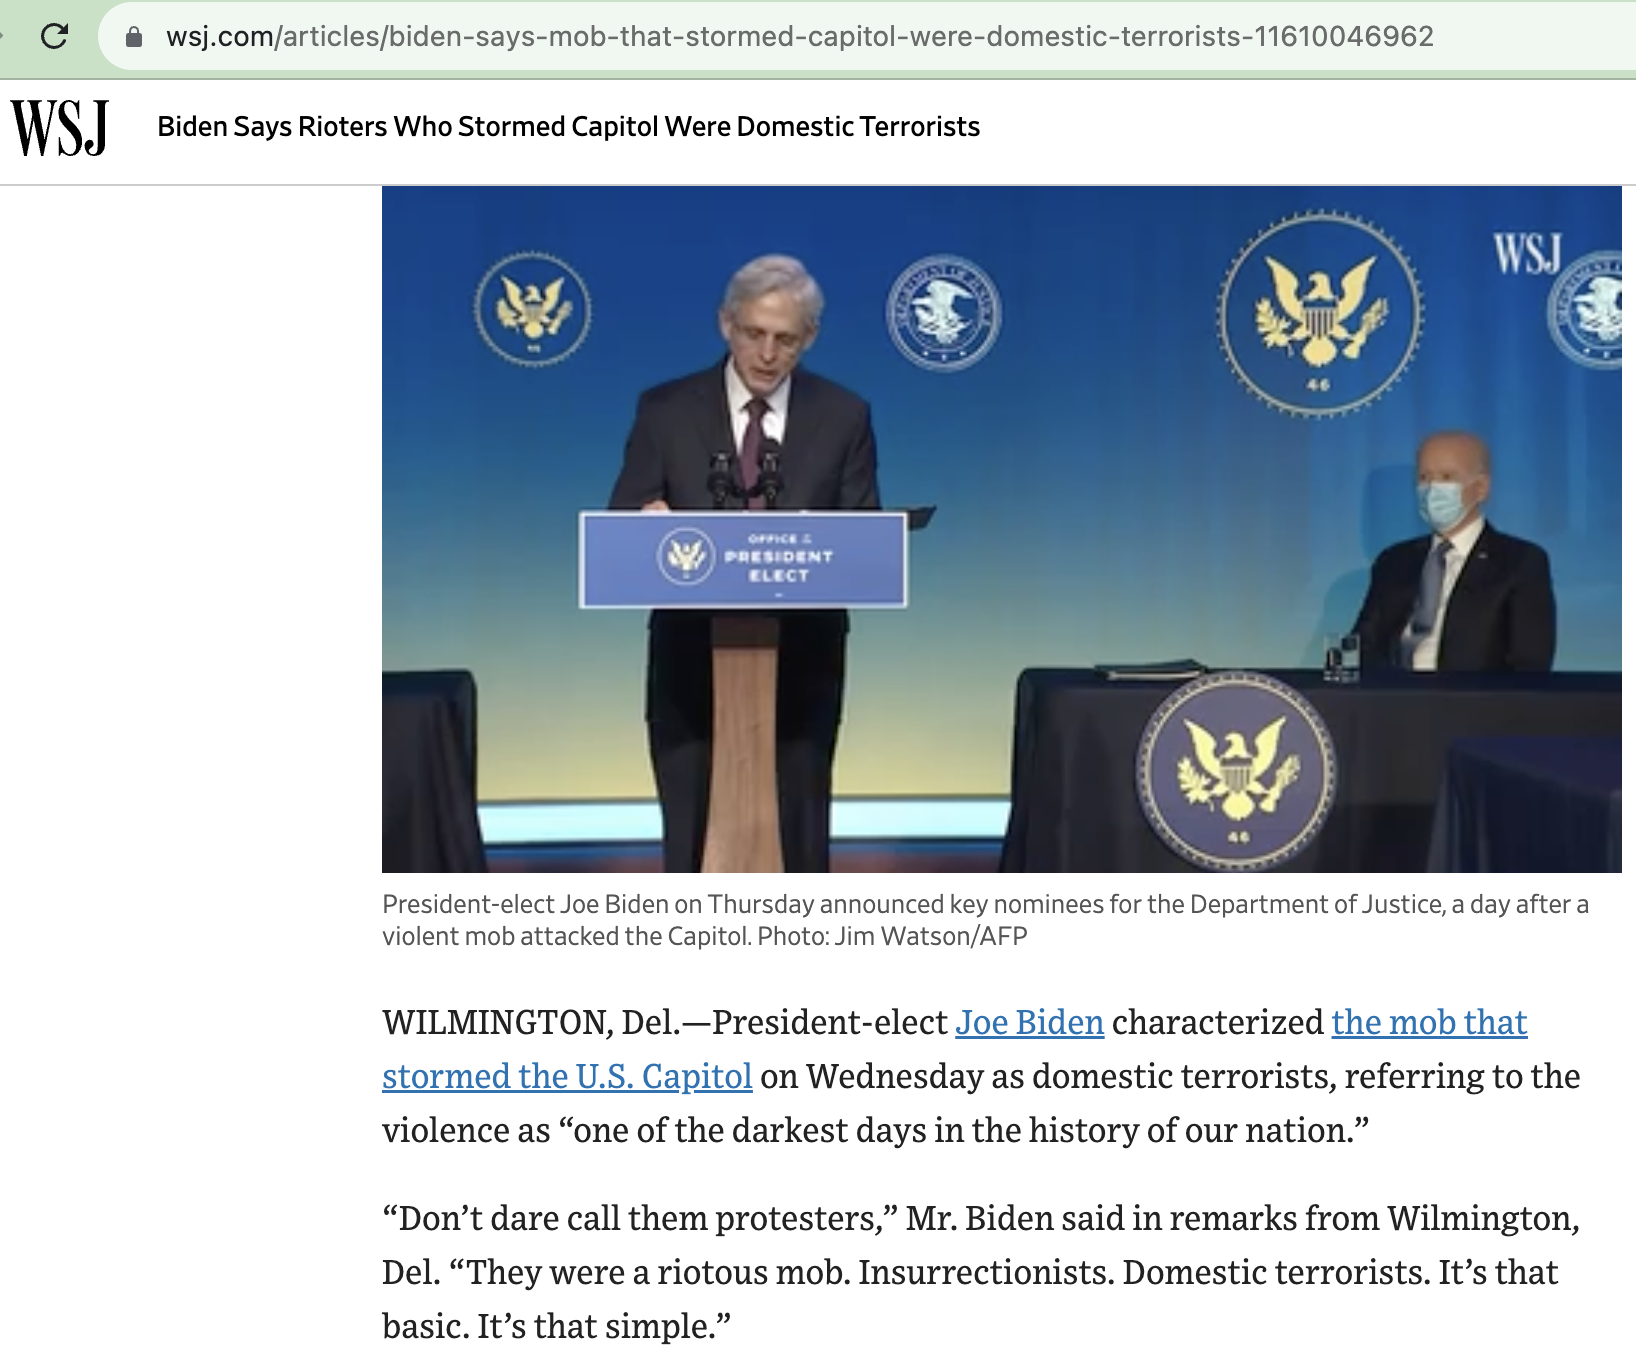Click the photo caption crediting Jim Watson/AFP
1636x1364 pixels.
(x=985, y=920)
